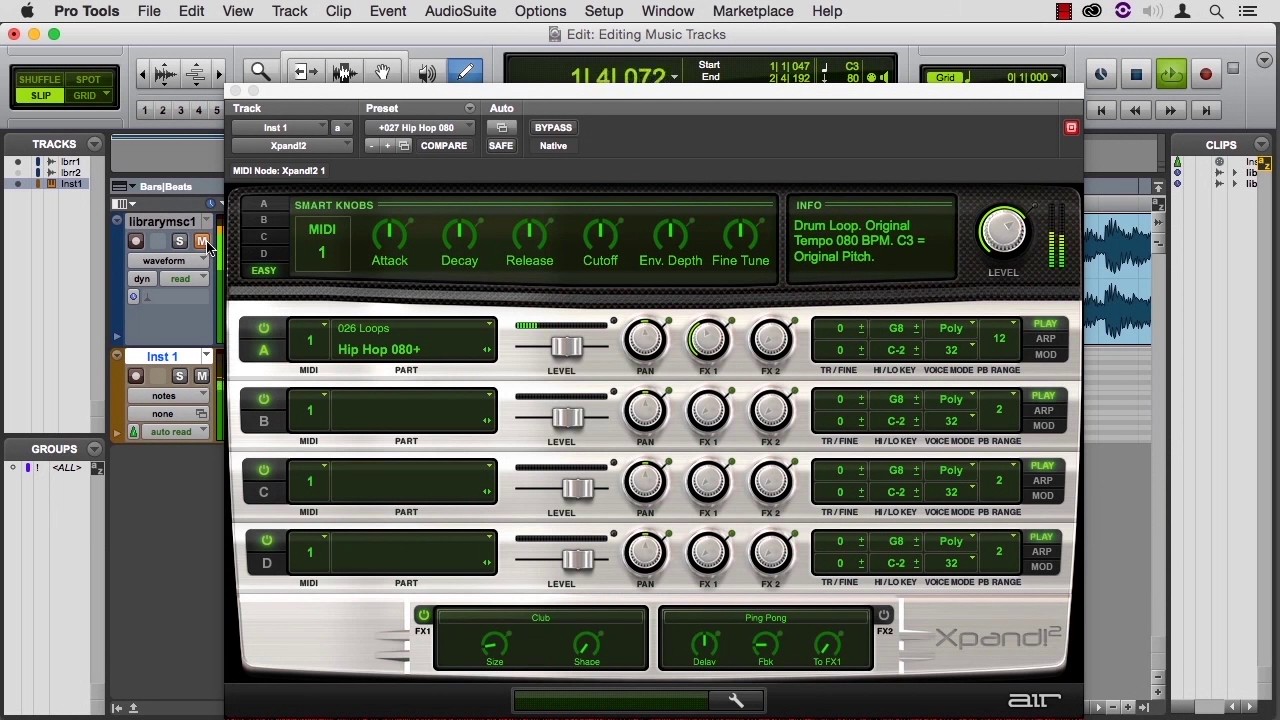Click the horizontal zoom waveform icon
The image size is (1280, 720).
(x=166, y=74)
